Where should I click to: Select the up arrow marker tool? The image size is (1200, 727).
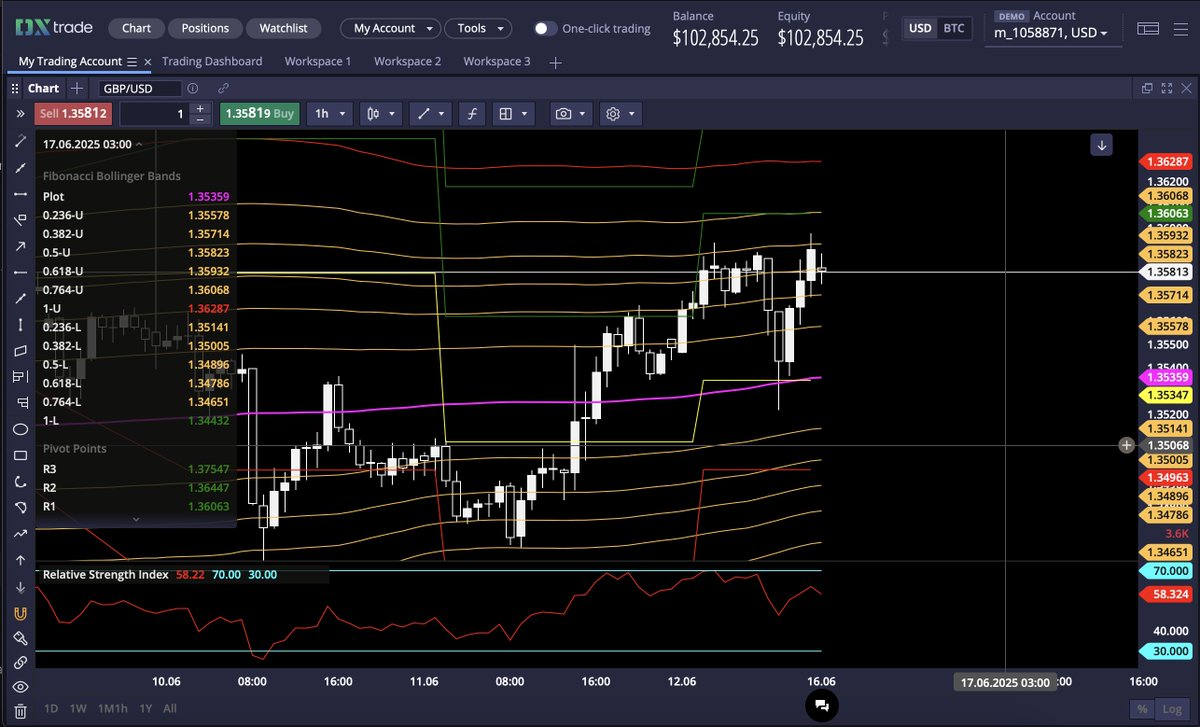[x=20, y=561]
